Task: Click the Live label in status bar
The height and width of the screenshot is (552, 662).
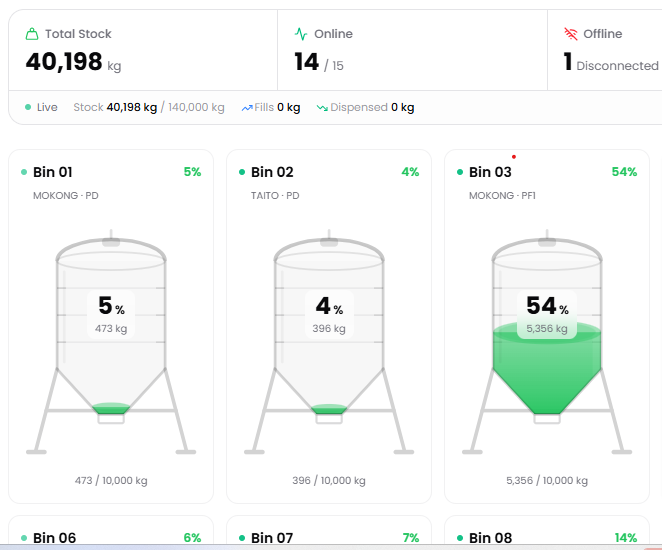Action: click(x=47, y=107)
